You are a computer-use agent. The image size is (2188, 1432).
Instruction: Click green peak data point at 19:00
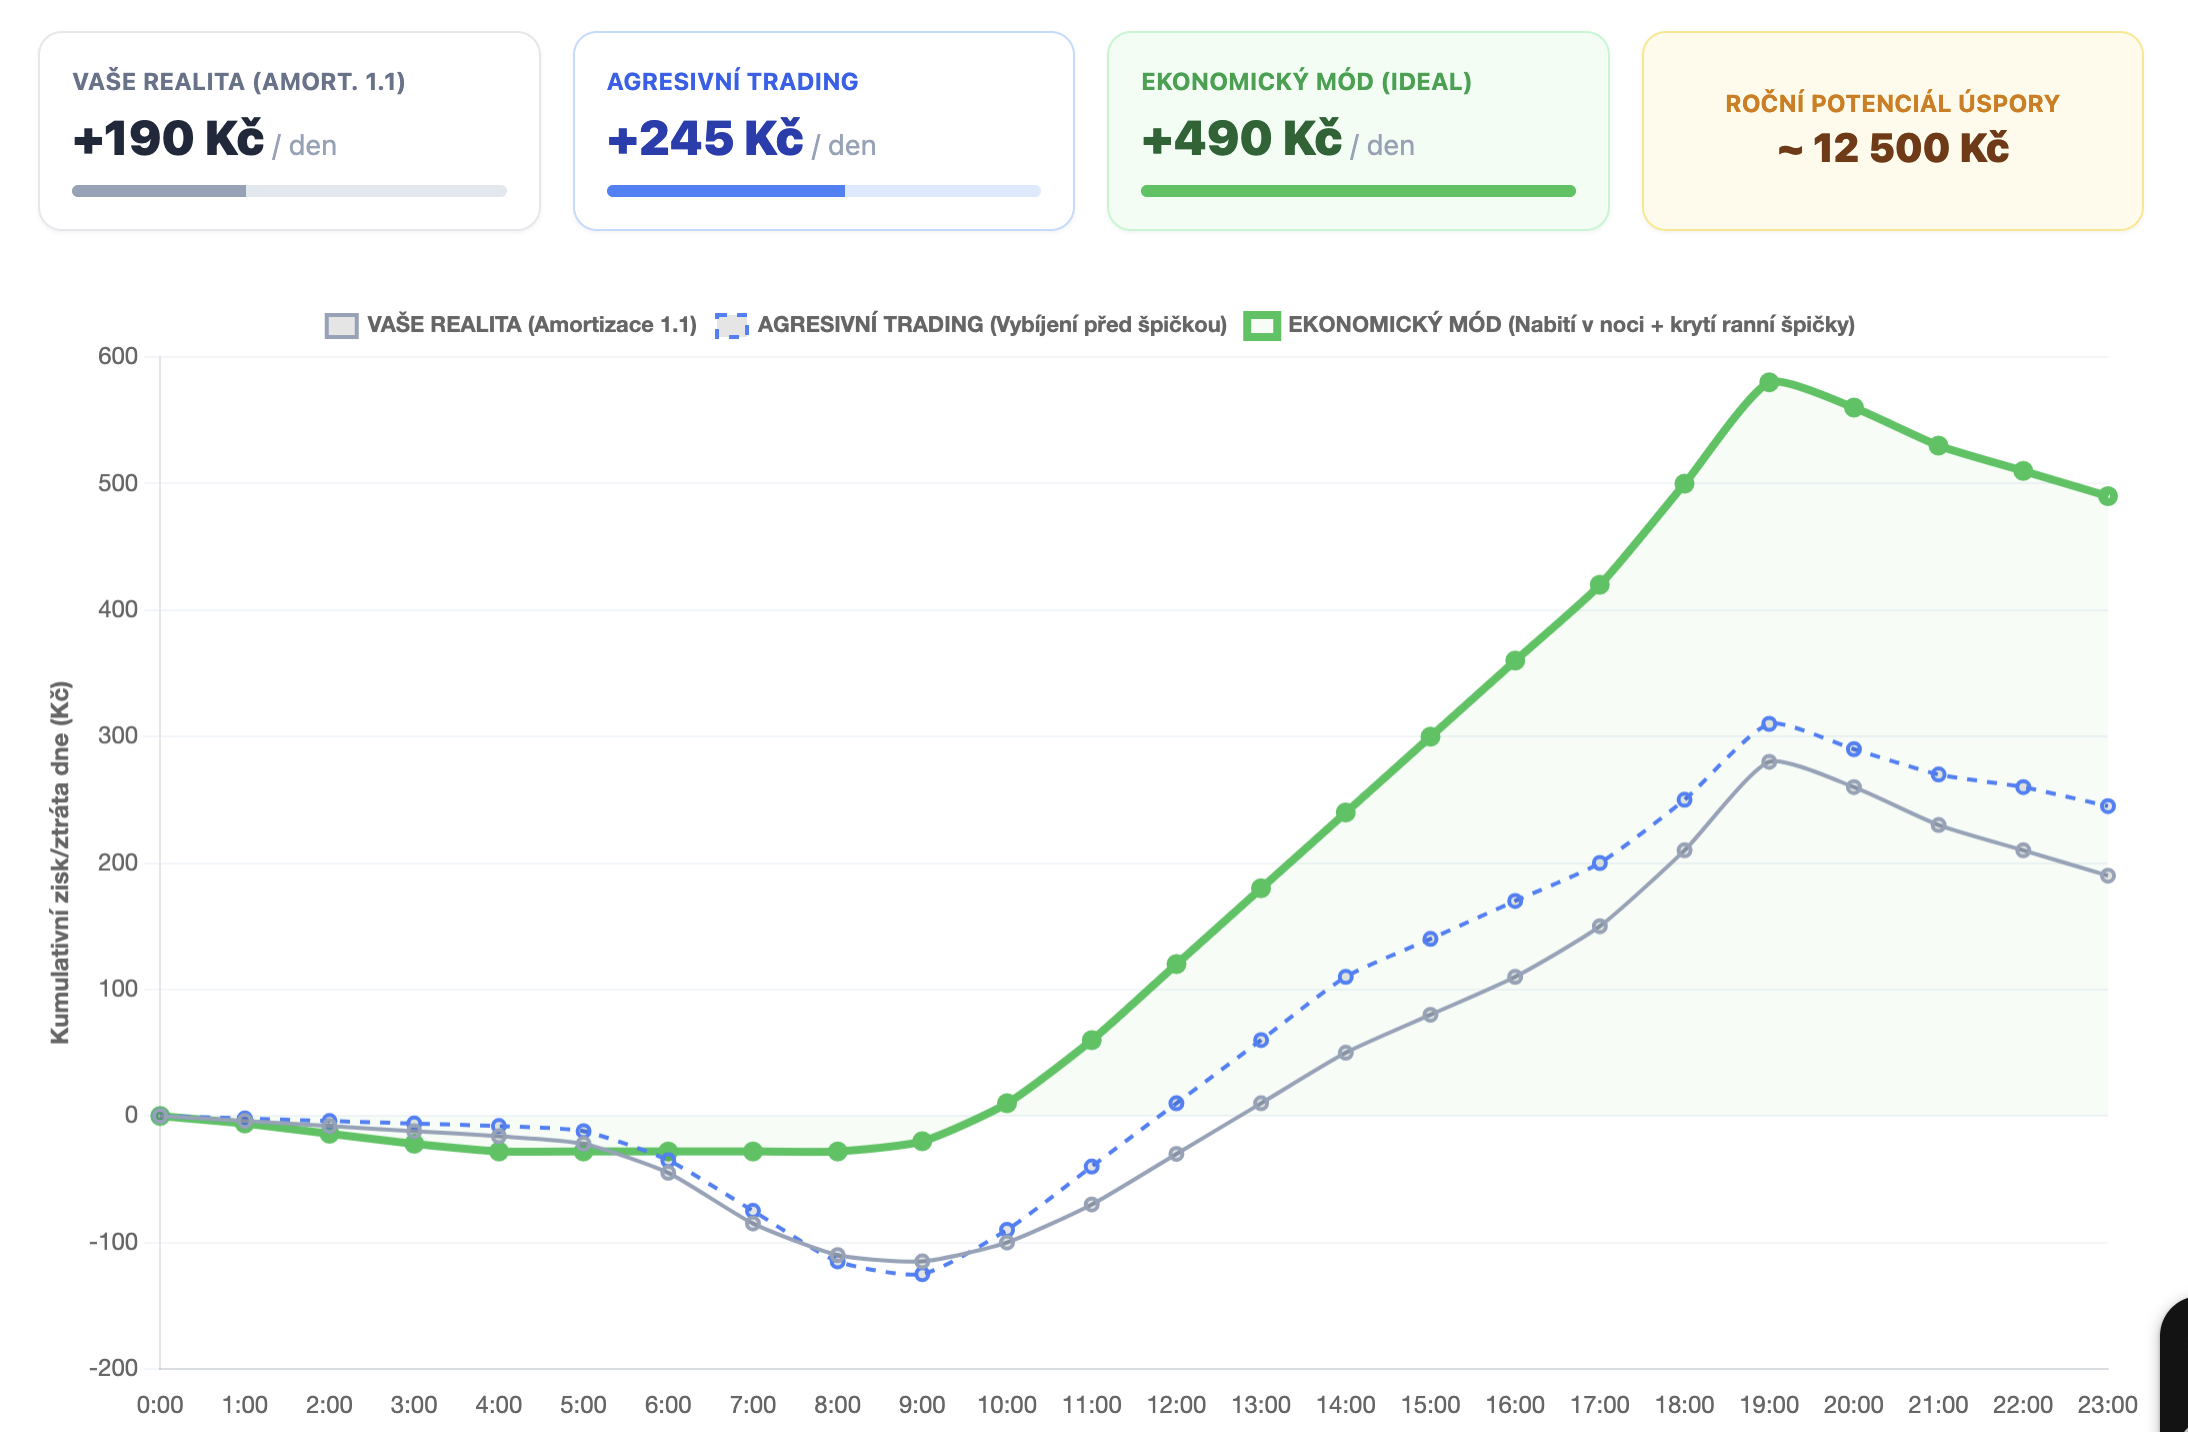(1769, 382)
